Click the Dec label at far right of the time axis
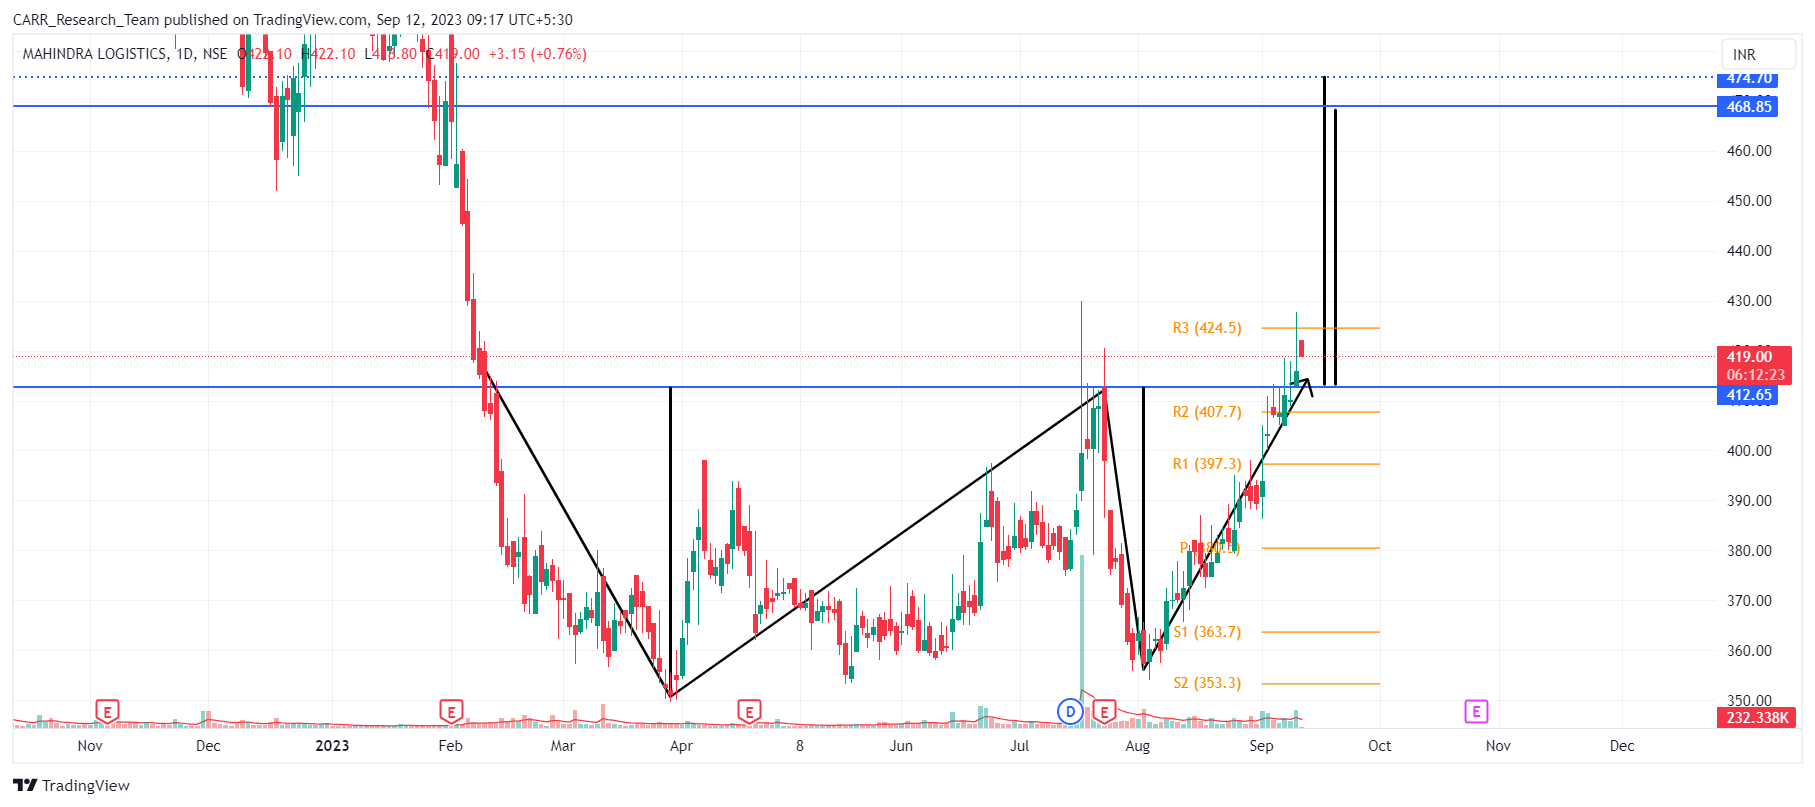Screen dimensions: 1815x807 tap(1622, 745)
